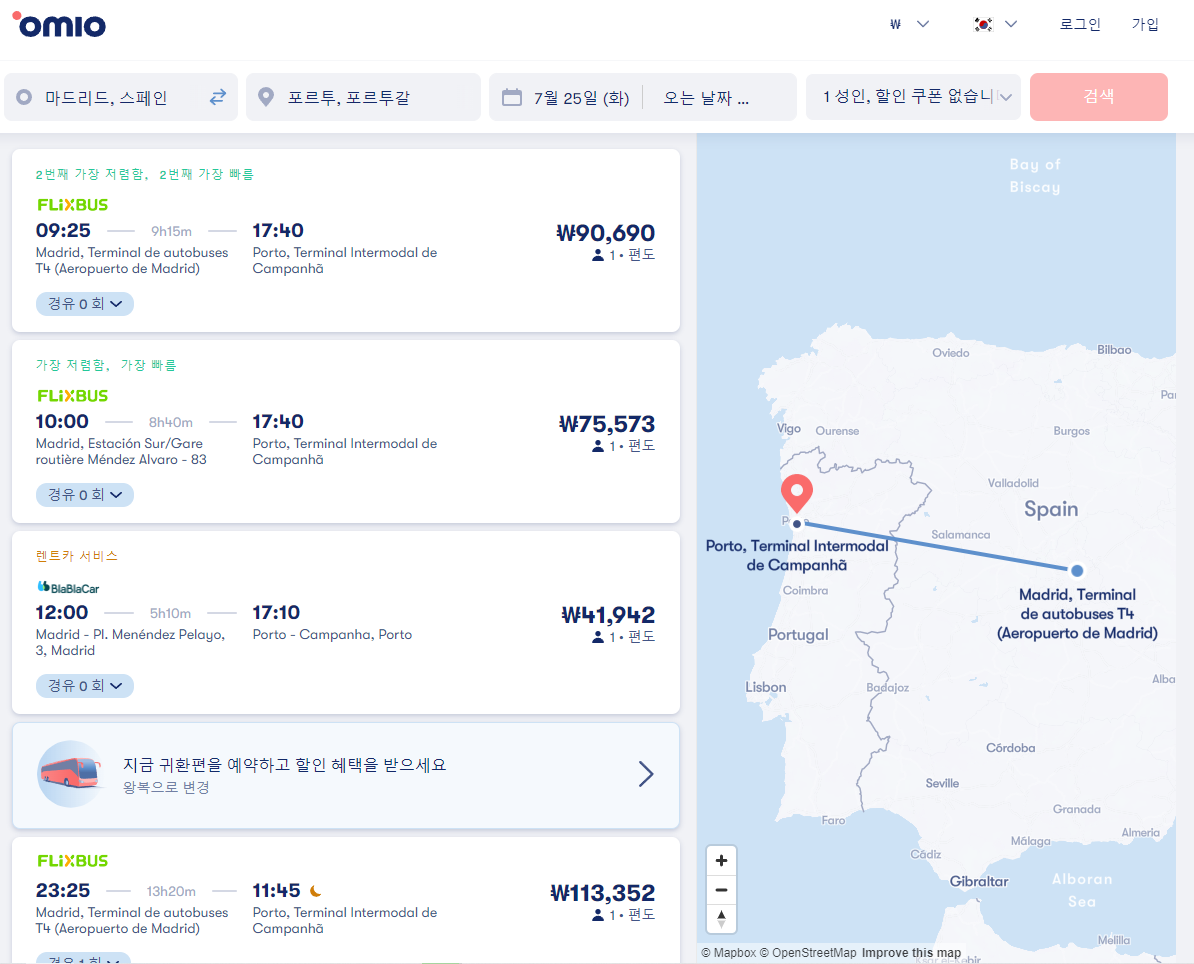
Task: Click Madrid origin blue dot on map
Action: click(x=1077, y=570)
